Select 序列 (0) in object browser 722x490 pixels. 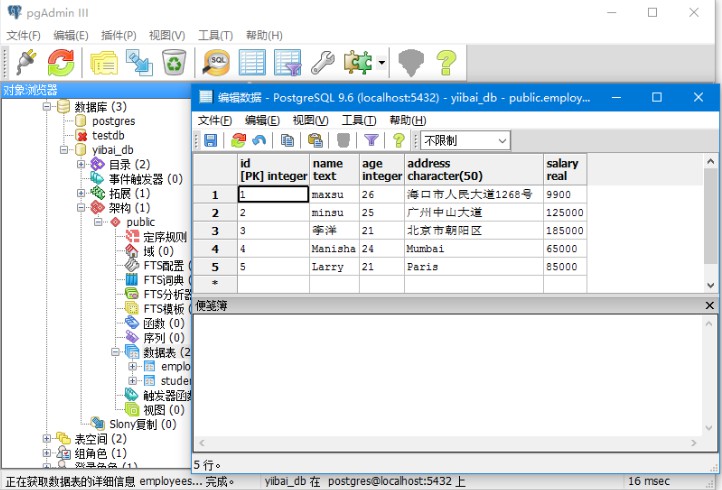click(163, 338)
